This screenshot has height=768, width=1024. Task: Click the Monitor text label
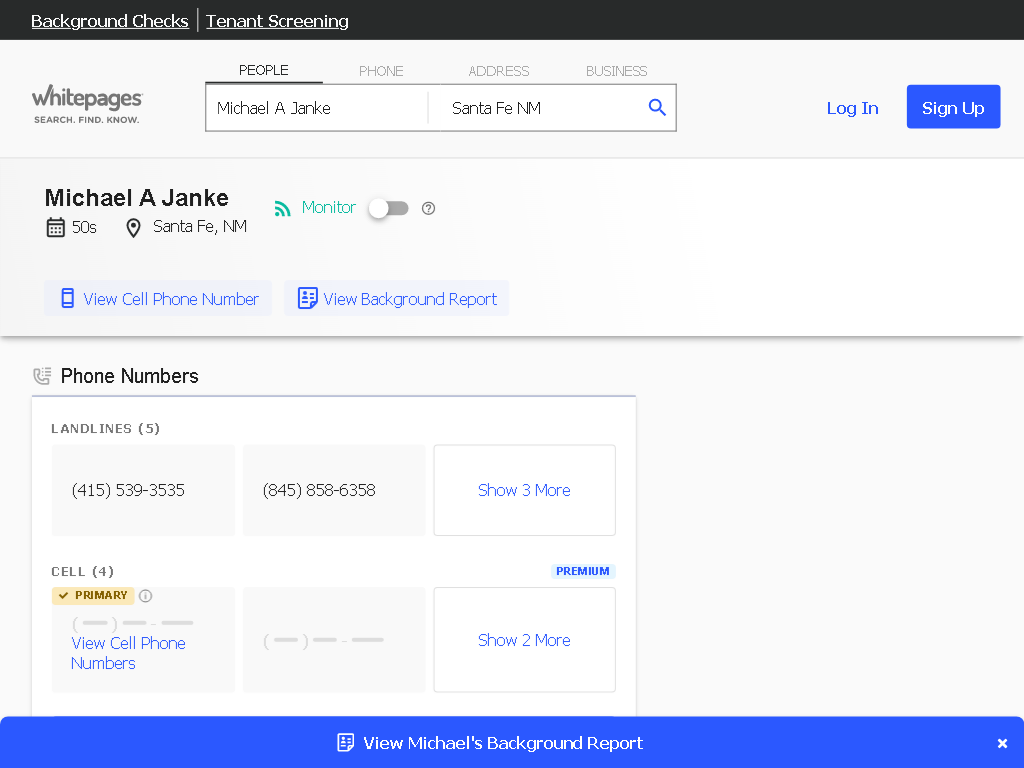click(x=328, y=208)
